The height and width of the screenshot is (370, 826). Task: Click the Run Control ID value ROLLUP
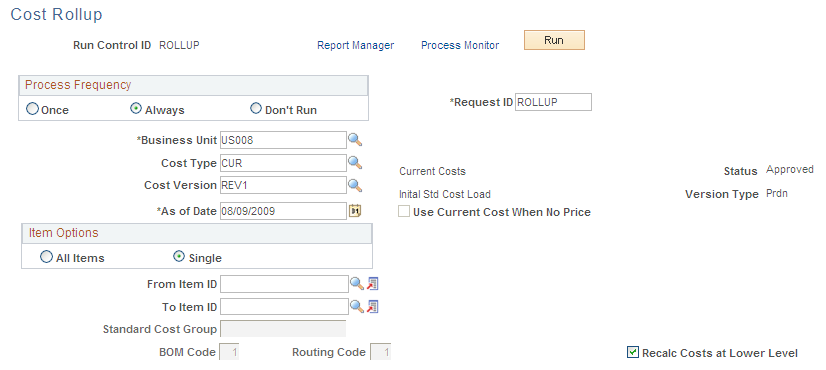pos(179,45)
